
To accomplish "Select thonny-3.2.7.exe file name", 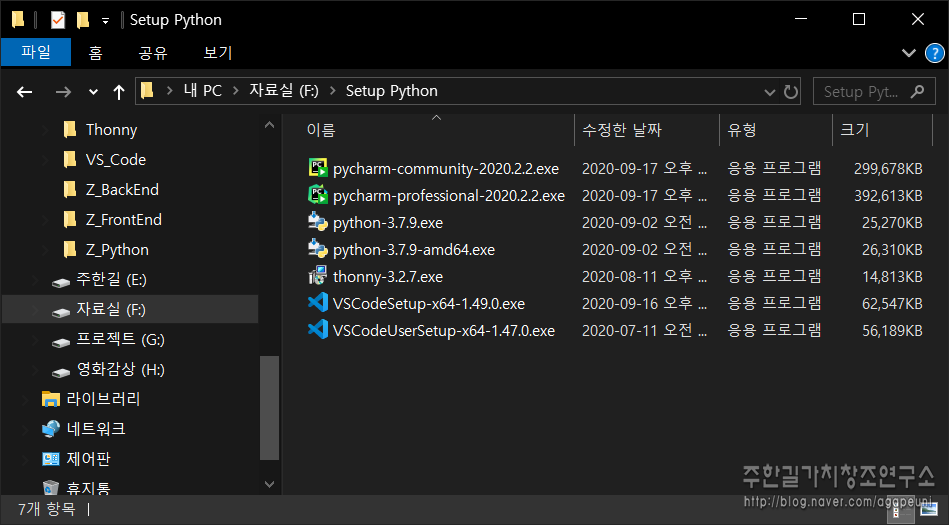I will (x=387, y=277).
